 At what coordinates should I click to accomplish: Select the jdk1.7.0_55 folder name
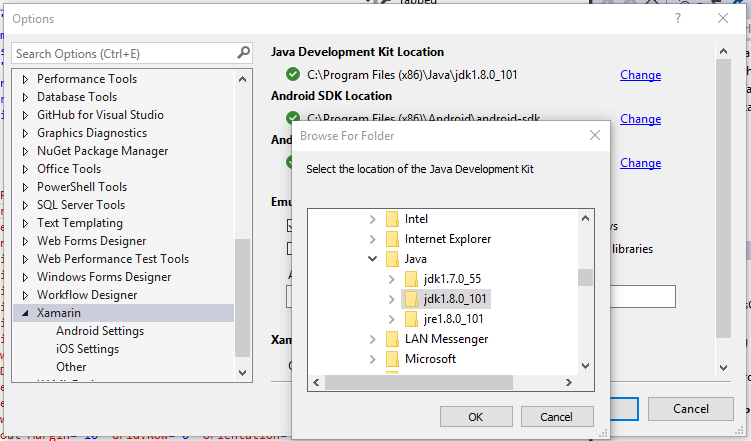pos(452,279)
